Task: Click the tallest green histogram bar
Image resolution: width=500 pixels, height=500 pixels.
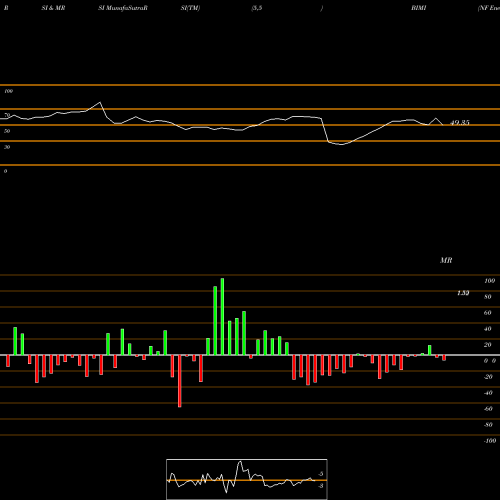Action: 222,317
